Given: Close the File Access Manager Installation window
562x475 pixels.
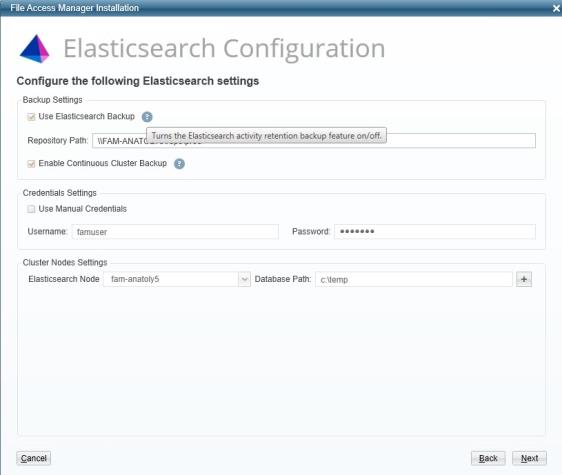Looking at the screenshot, I should (556, 8).
